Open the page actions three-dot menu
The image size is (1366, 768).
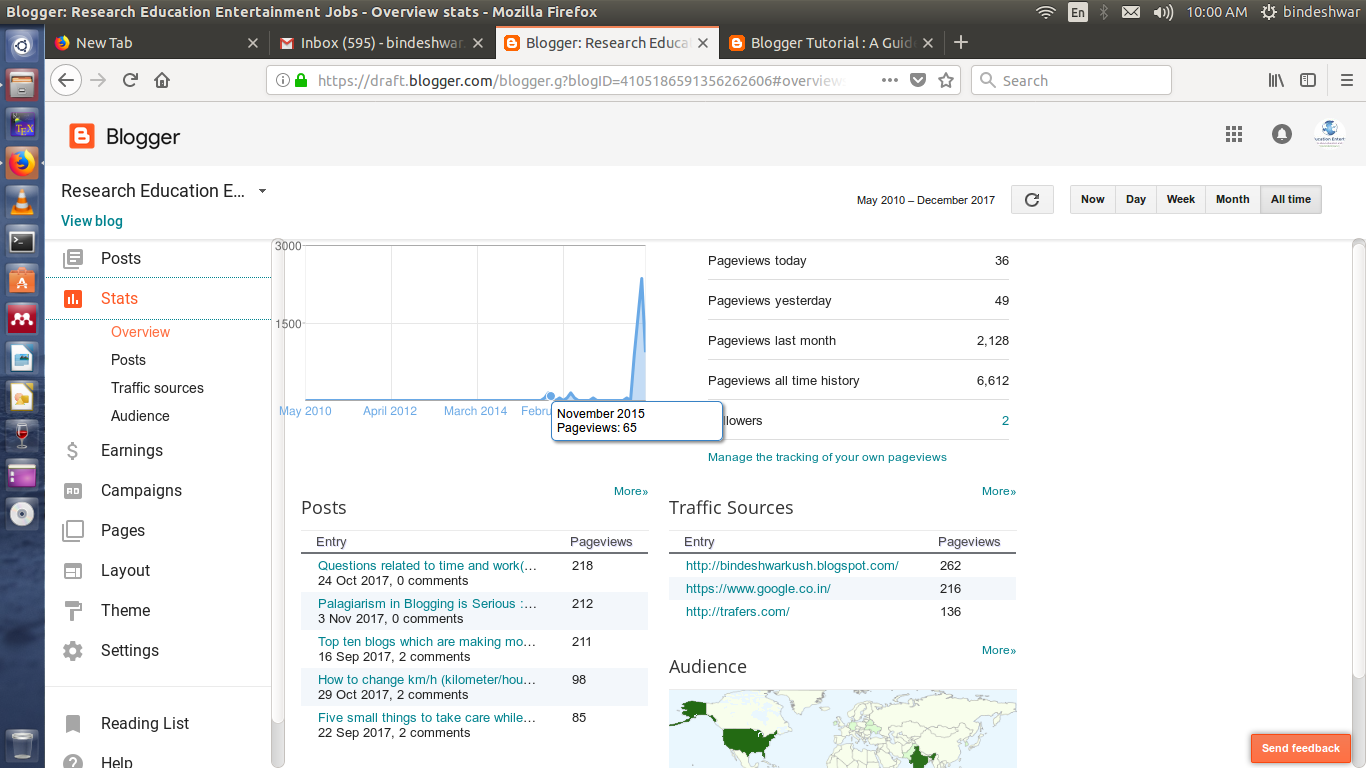click(890, 81)
